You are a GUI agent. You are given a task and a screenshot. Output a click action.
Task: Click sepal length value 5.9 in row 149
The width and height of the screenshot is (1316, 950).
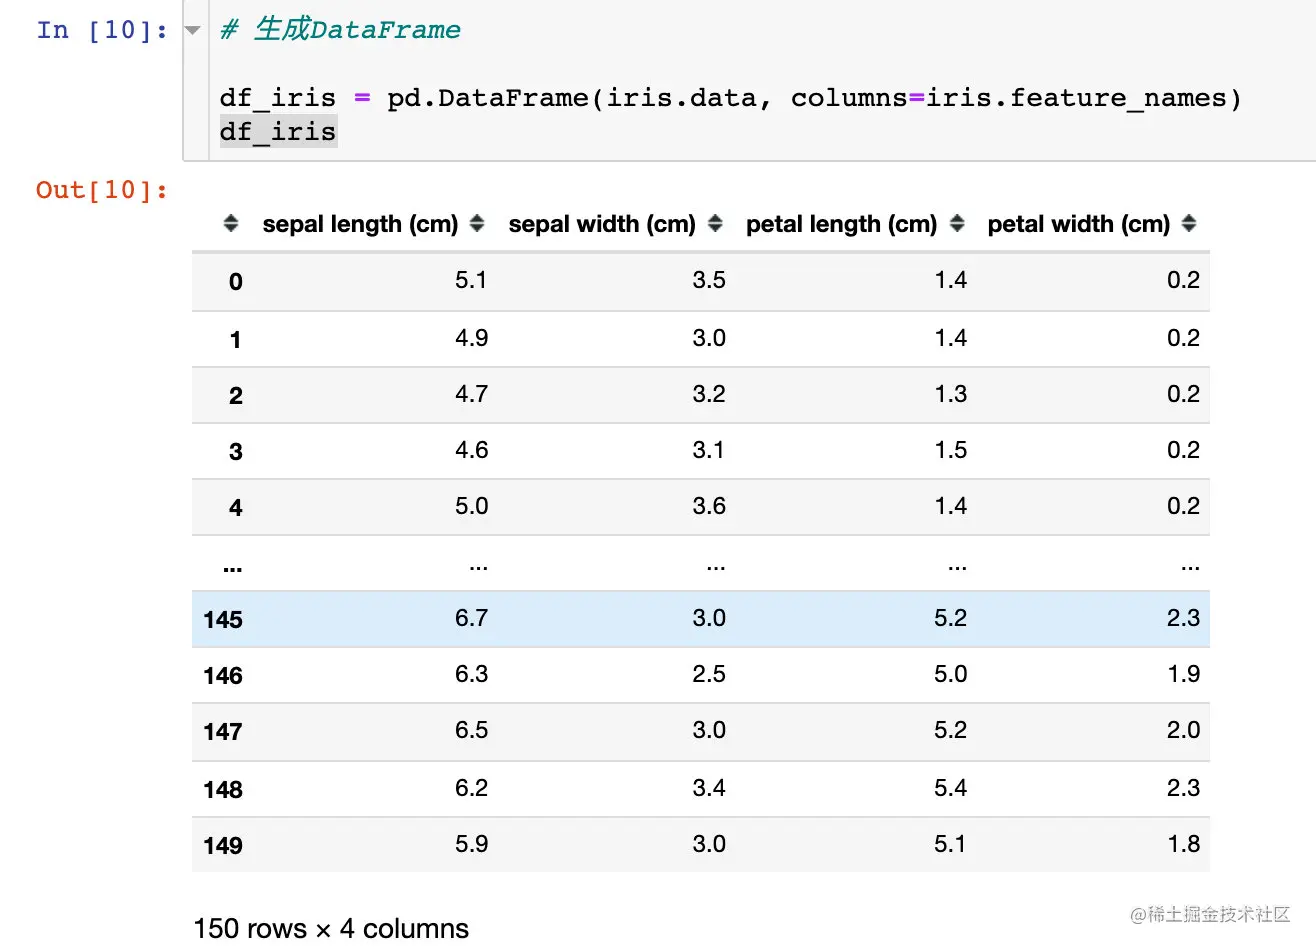tap(471, 844)
